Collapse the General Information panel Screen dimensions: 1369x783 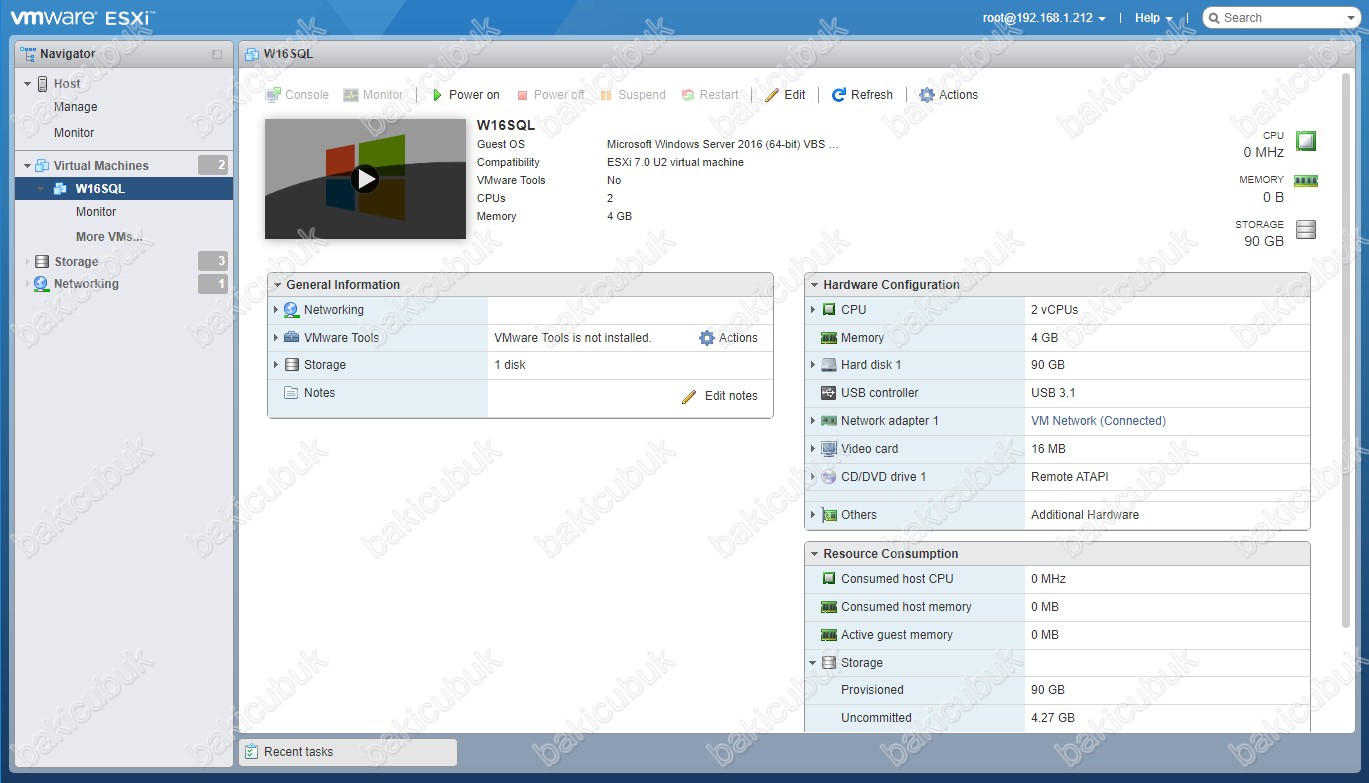(278, 285)
